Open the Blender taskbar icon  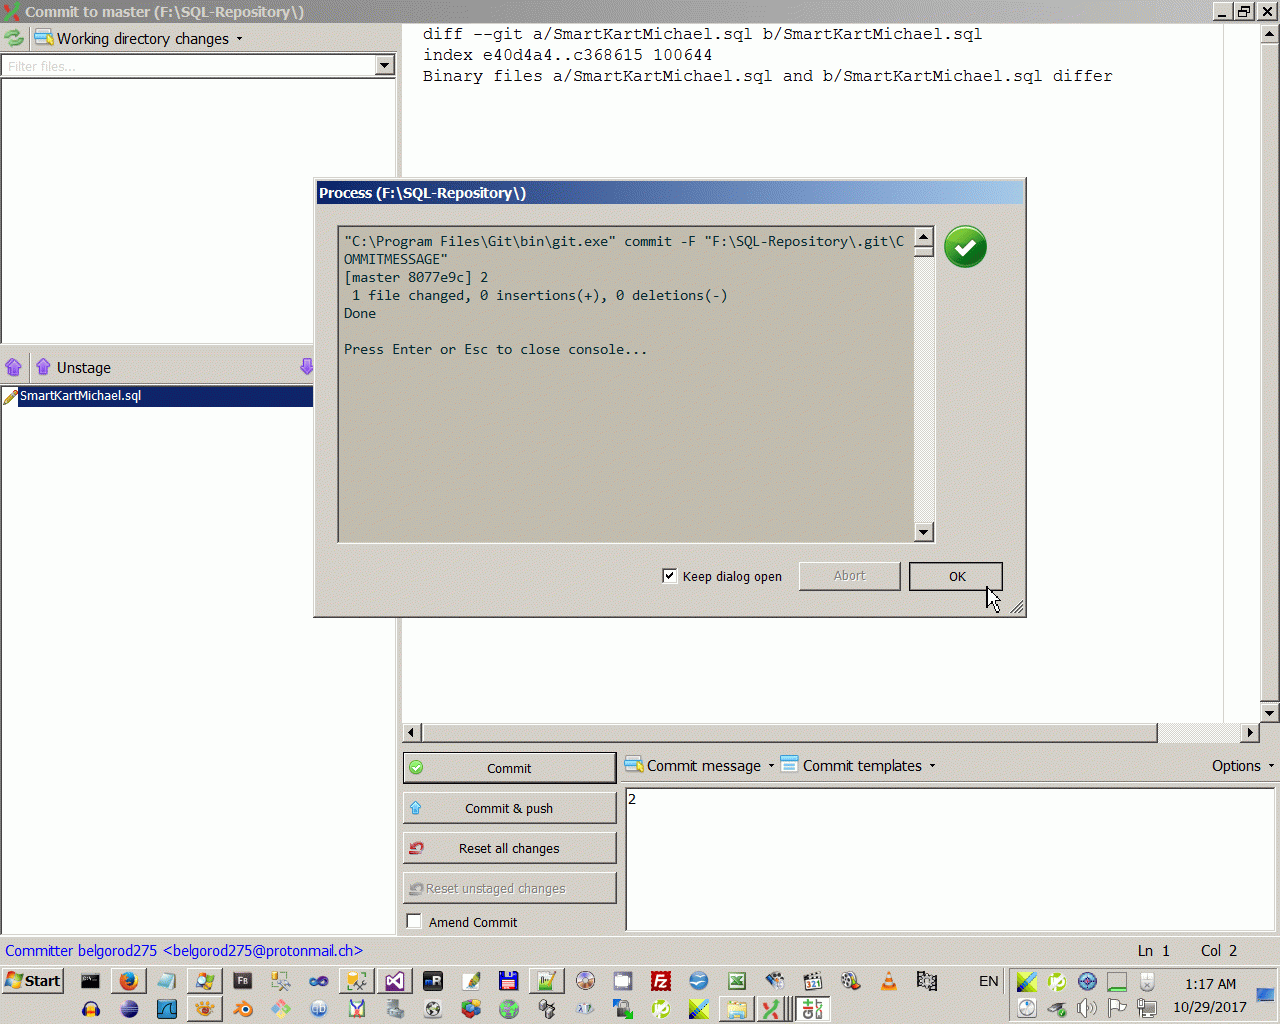242,1009
